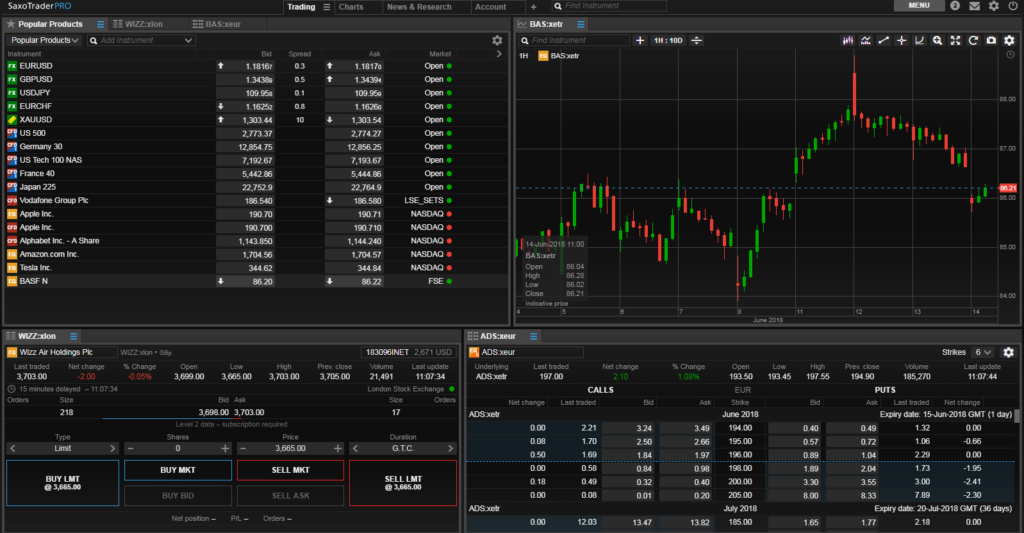This screenshot has height=533, width=1024.
Task: Click the options chain vertical scrollbar
Action: point(1017,418)
